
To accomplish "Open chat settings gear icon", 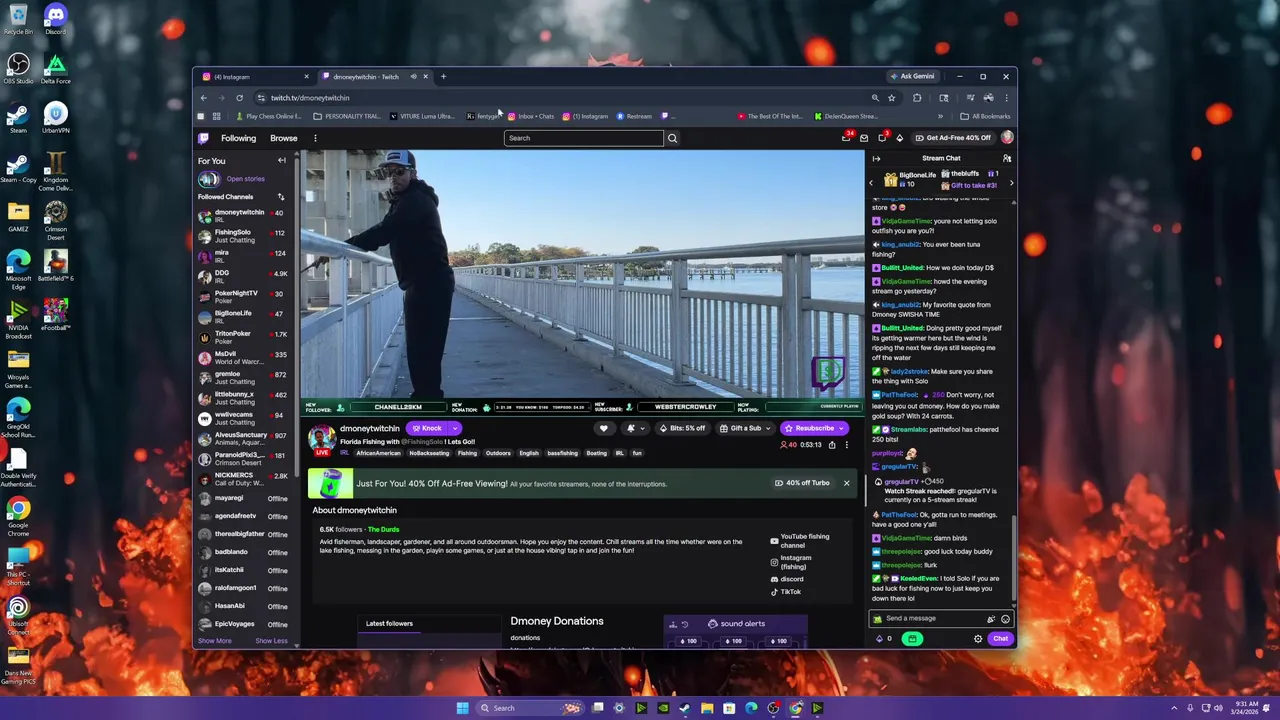I will 978,639.
